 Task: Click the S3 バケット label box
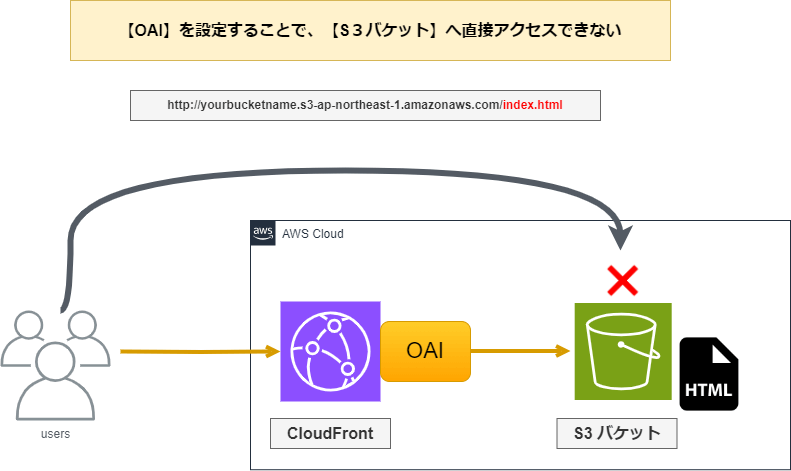(617, 433)
